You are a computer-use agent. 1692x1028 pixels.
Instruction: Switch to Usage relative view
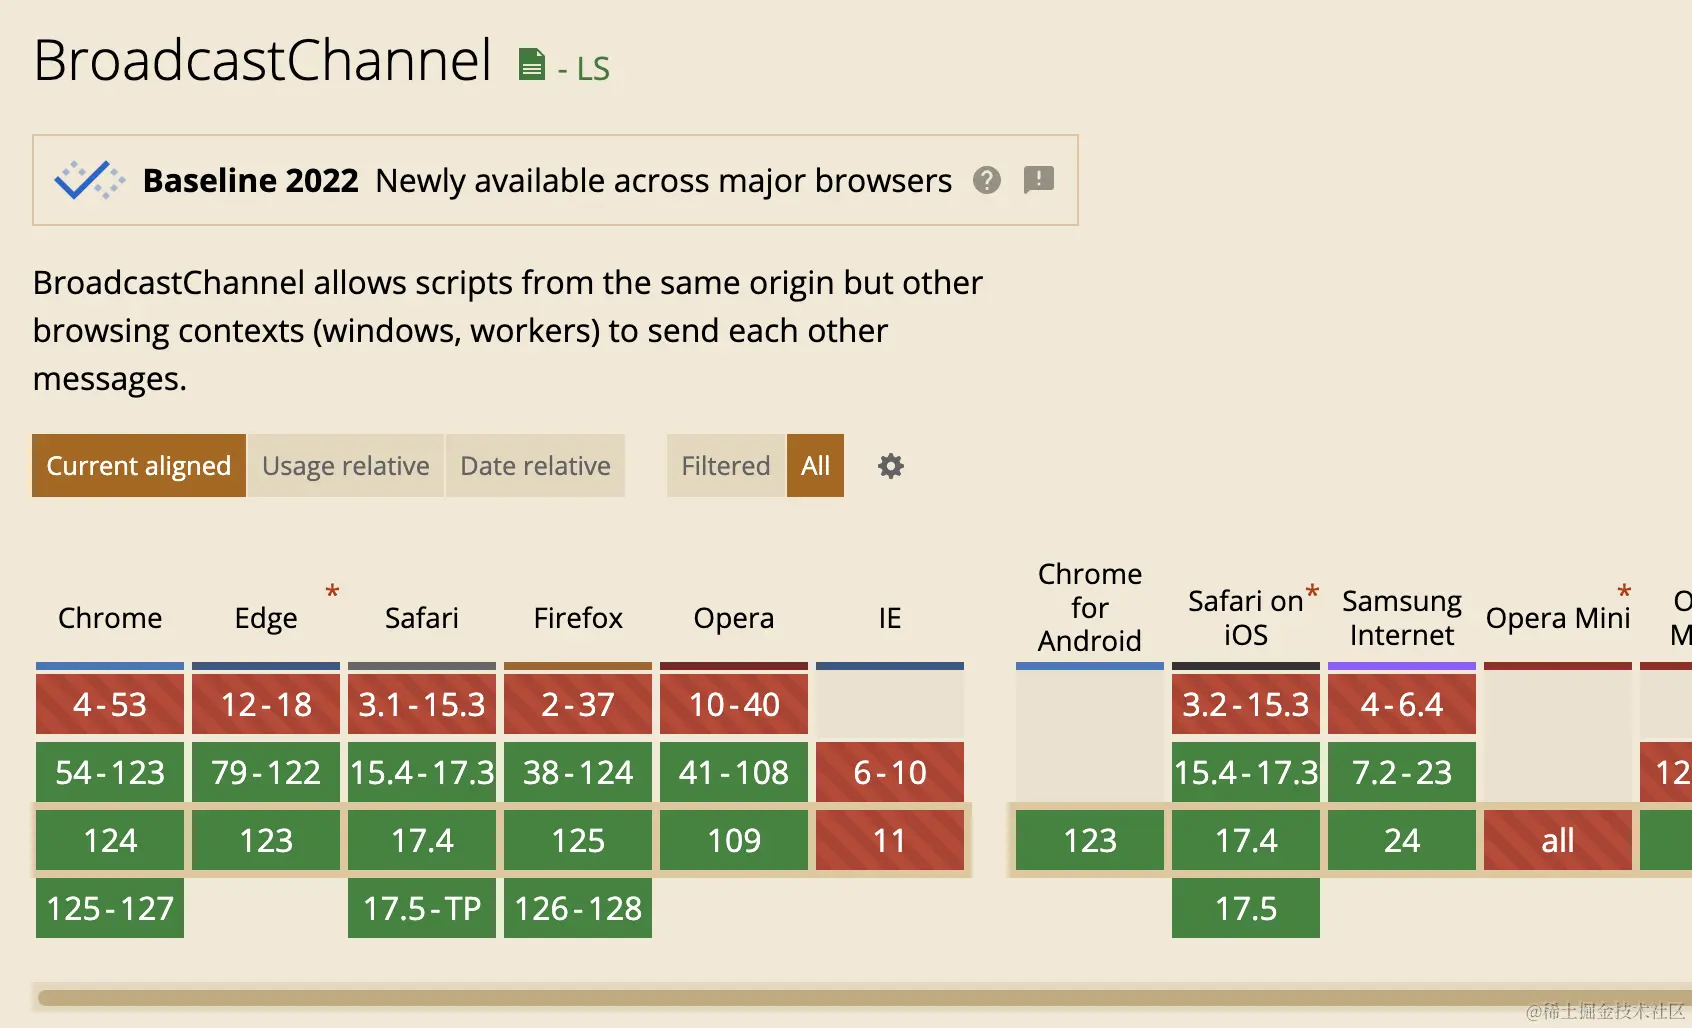[x=346, y=466]
